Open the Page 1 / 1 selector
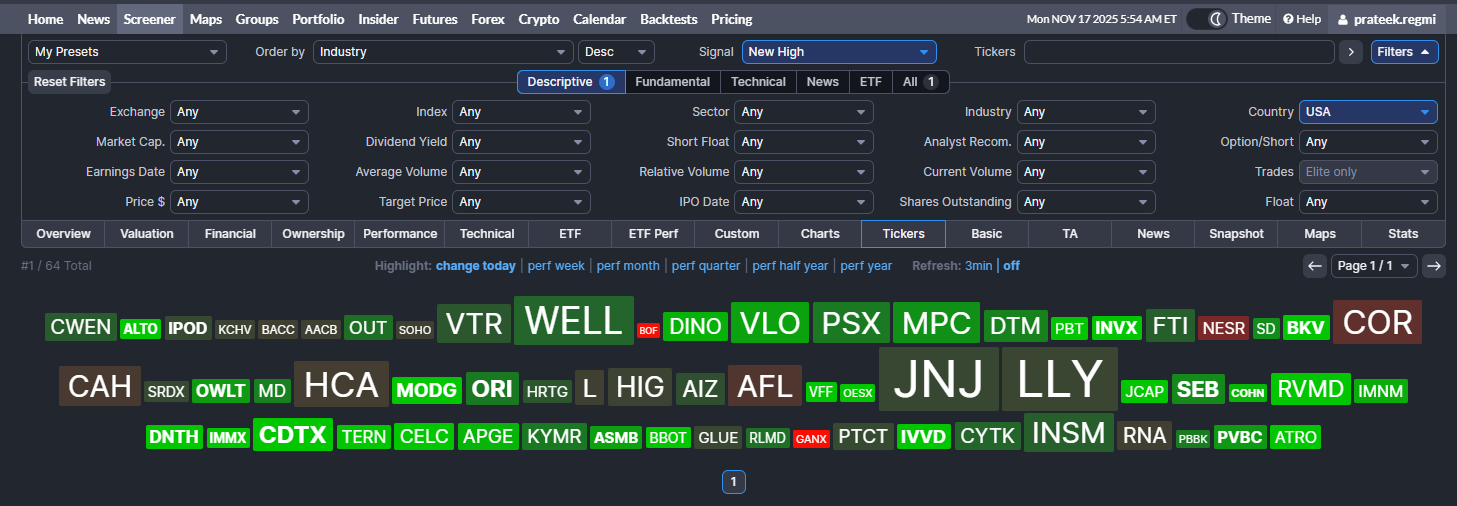The height and width of the screenshot is (506, 1457). pos(1374,266)
